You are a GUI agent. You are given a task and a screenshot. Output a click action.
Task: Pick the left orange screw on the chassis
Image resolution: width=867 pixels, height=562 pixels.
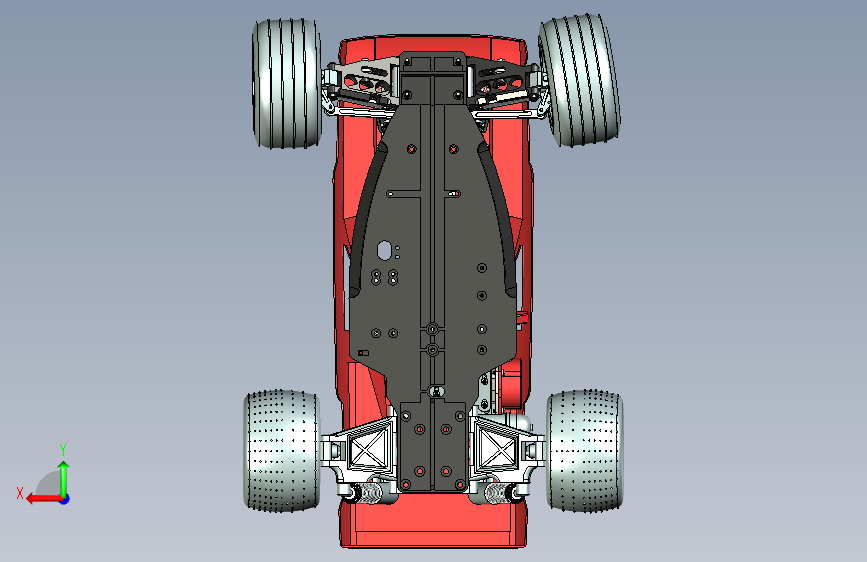coord(411,149)
